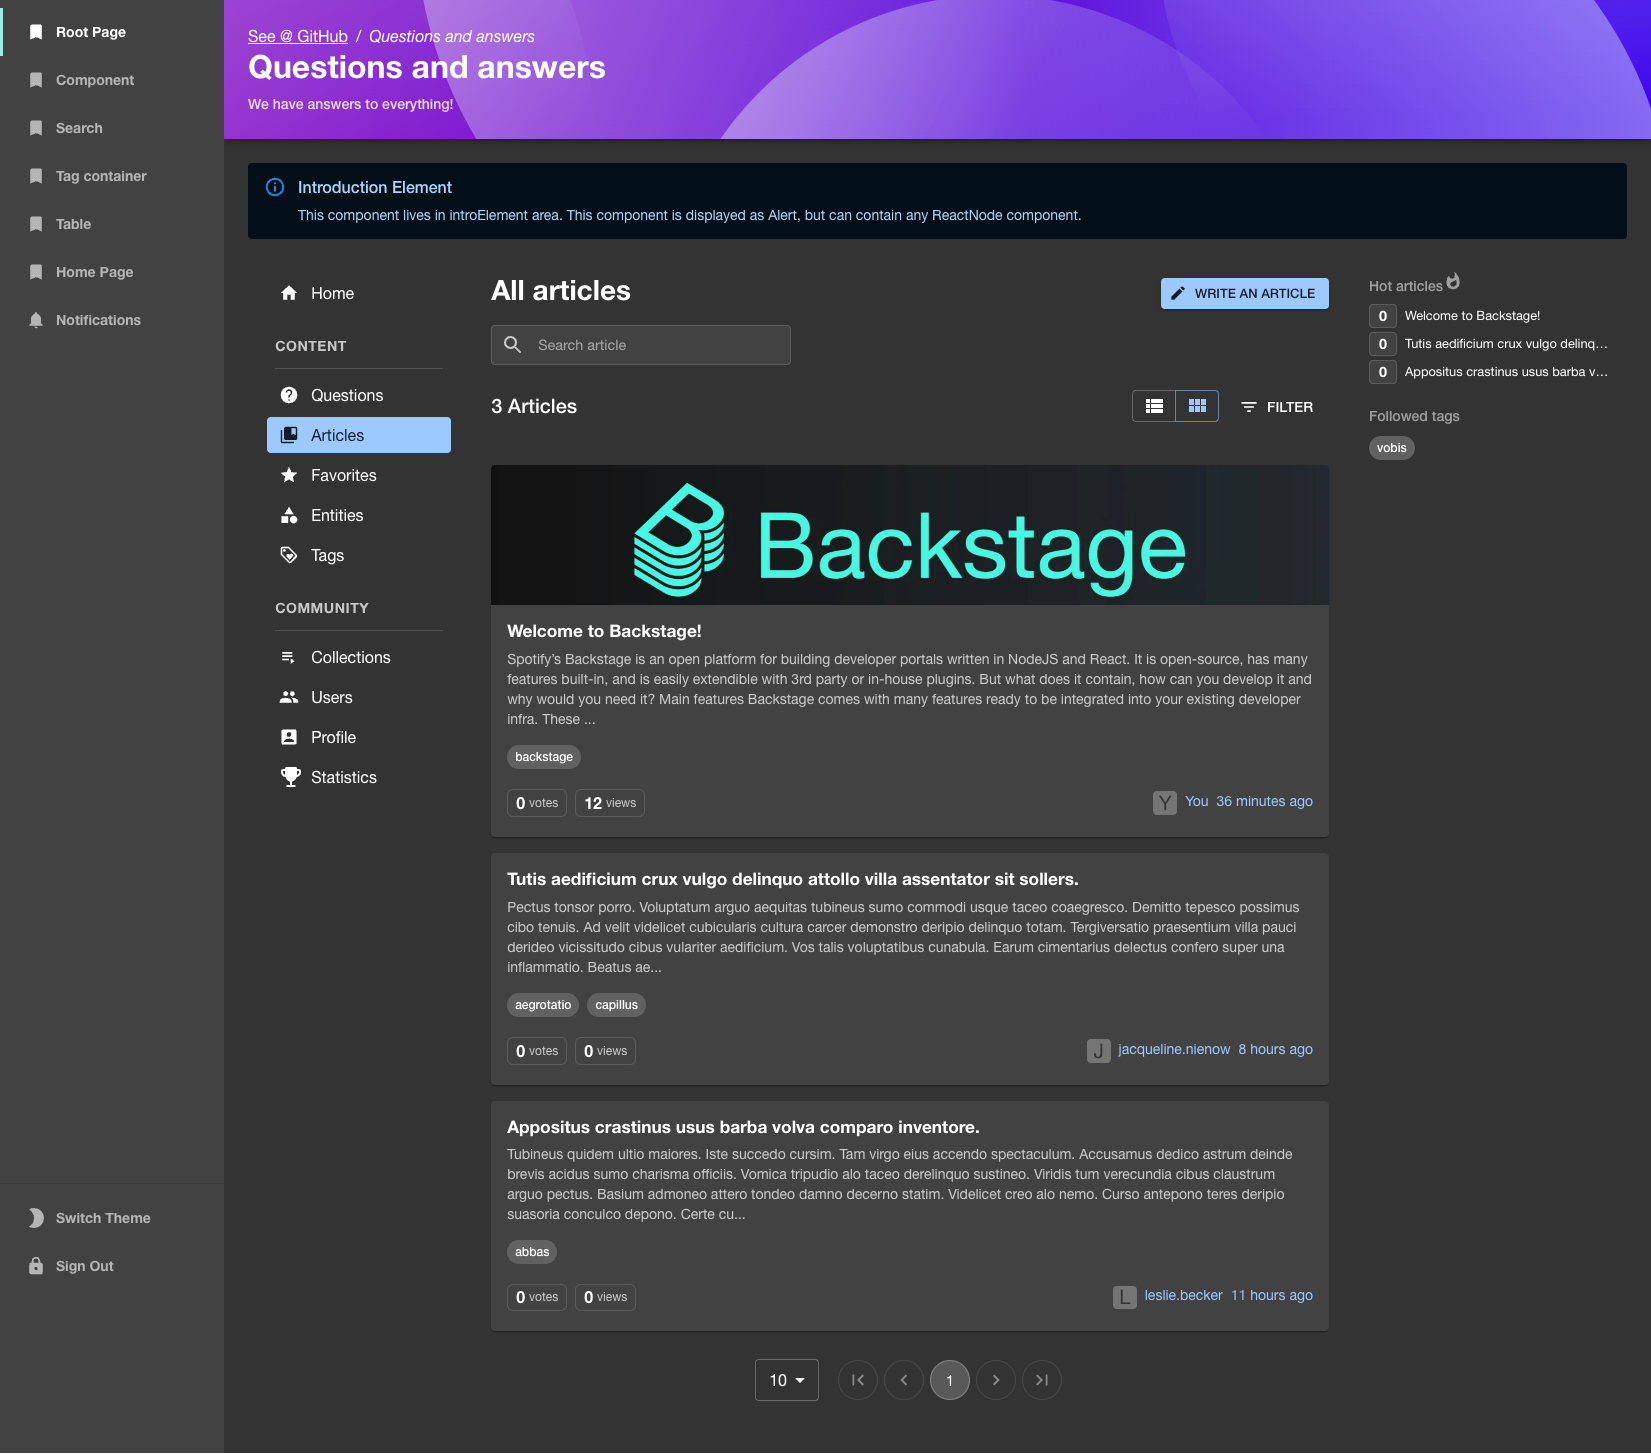Click the Hot articles flame icon
This screenshot has height=1454, width=1651.
coord(1453,282)
